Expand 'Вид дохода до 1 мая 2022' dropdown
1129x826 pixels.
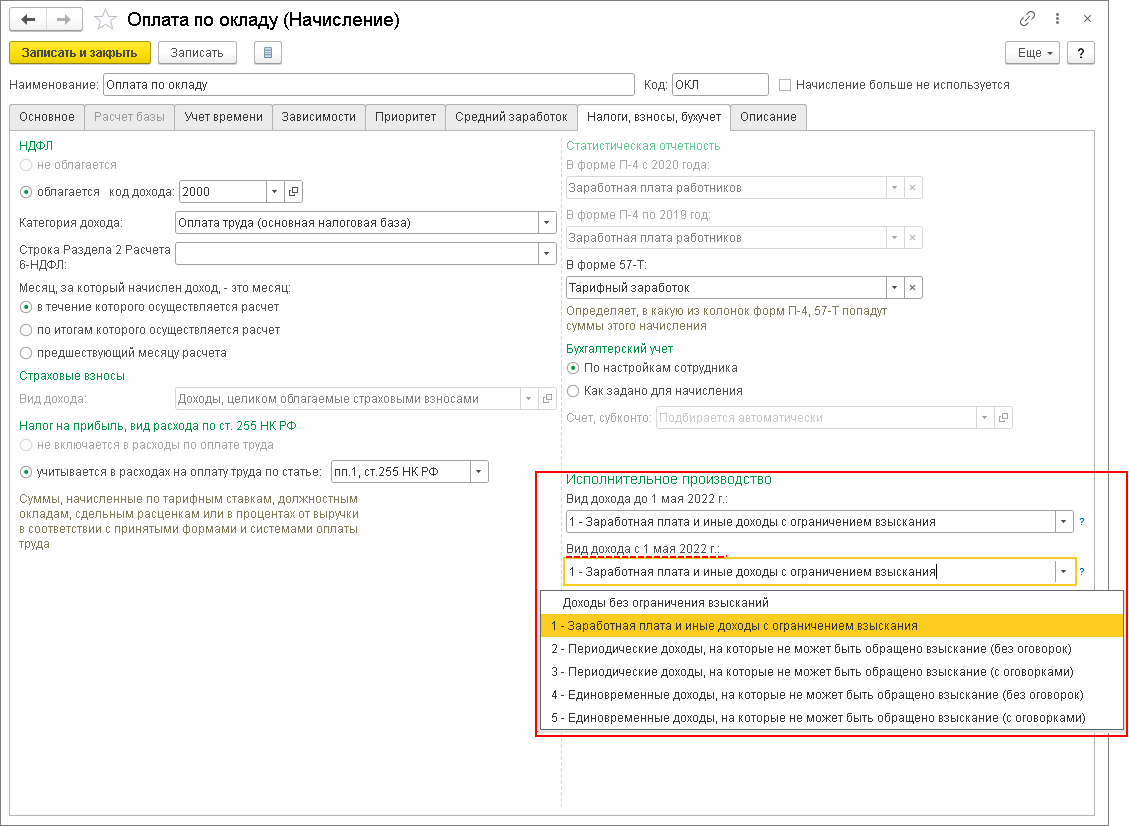pyautogui.click(x=1063, y=521)
